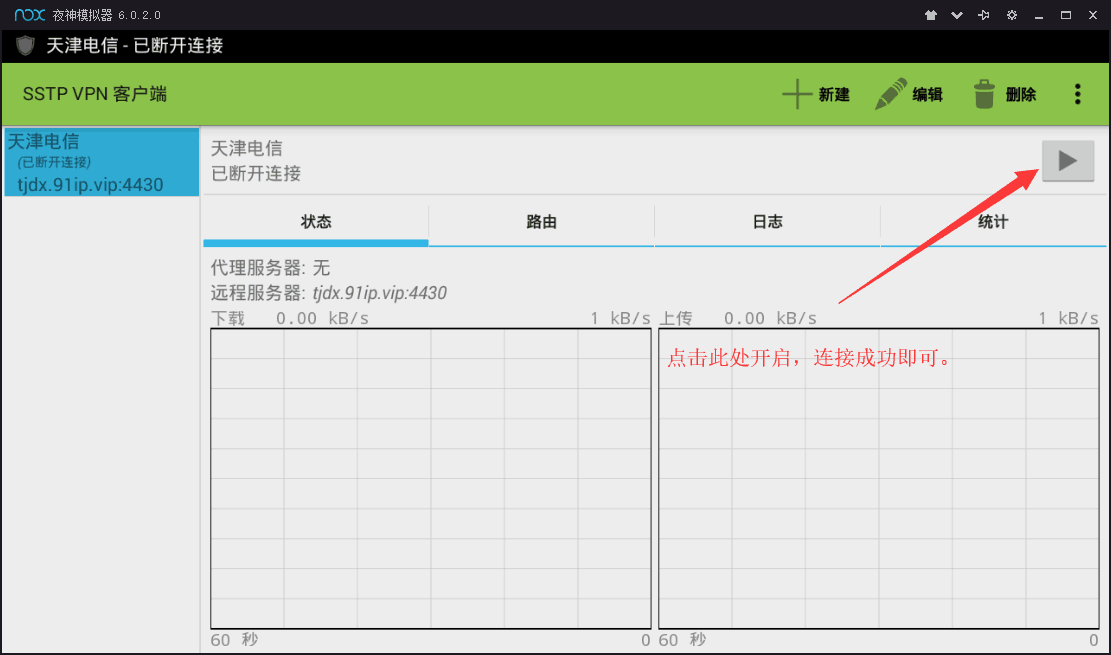Screen dimensions: 1111x655
Task: Click the 删除 button label
Action: coord(1021,95)
